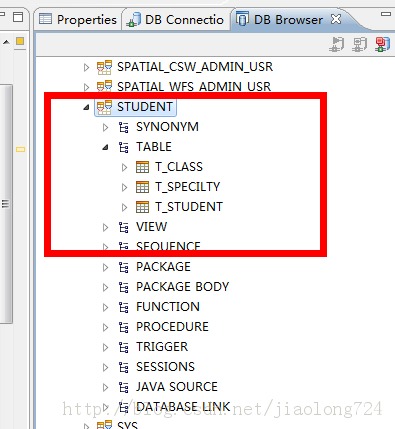Open the DB Connection tab
Viewport: 395px width, 429px height.
click(175, 19)
